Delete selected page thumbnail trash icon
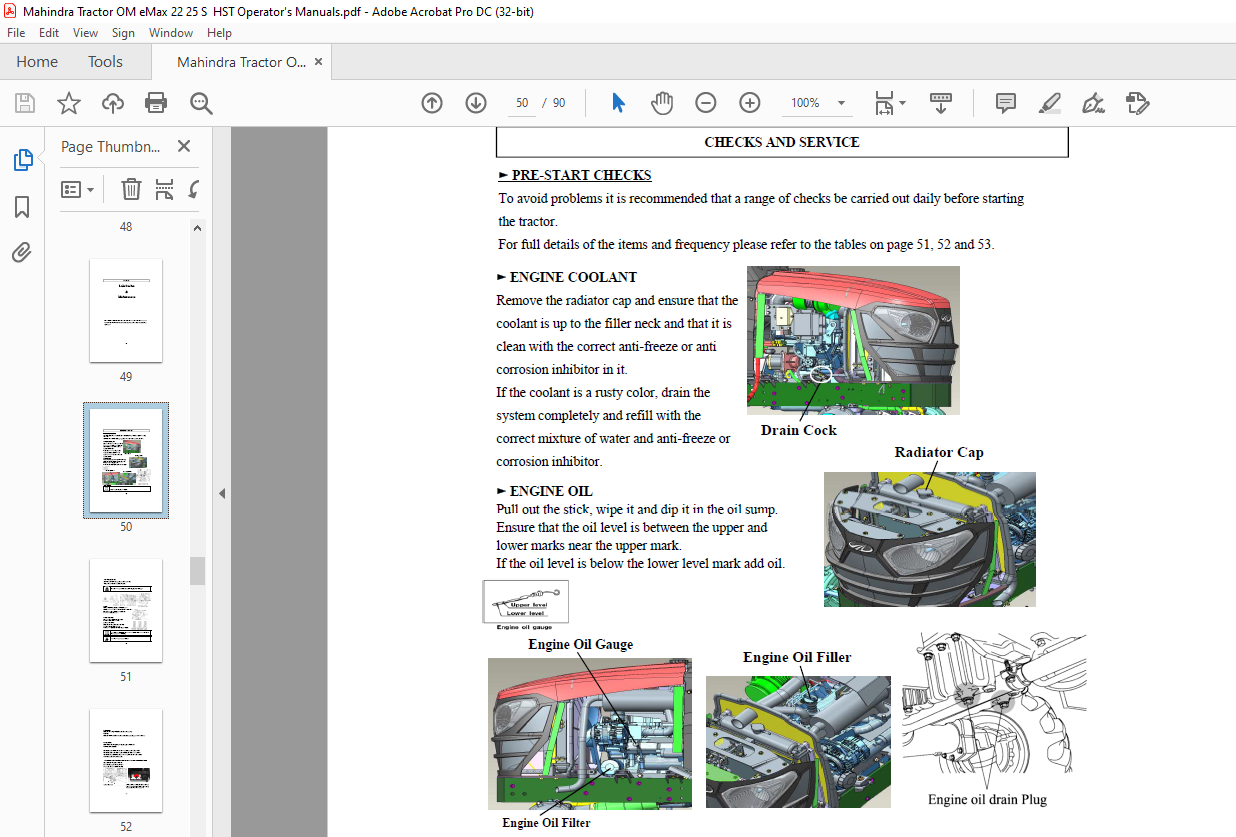Viewport: 1236px width, 837px height. pyautogui.click(x=131, y=189)
